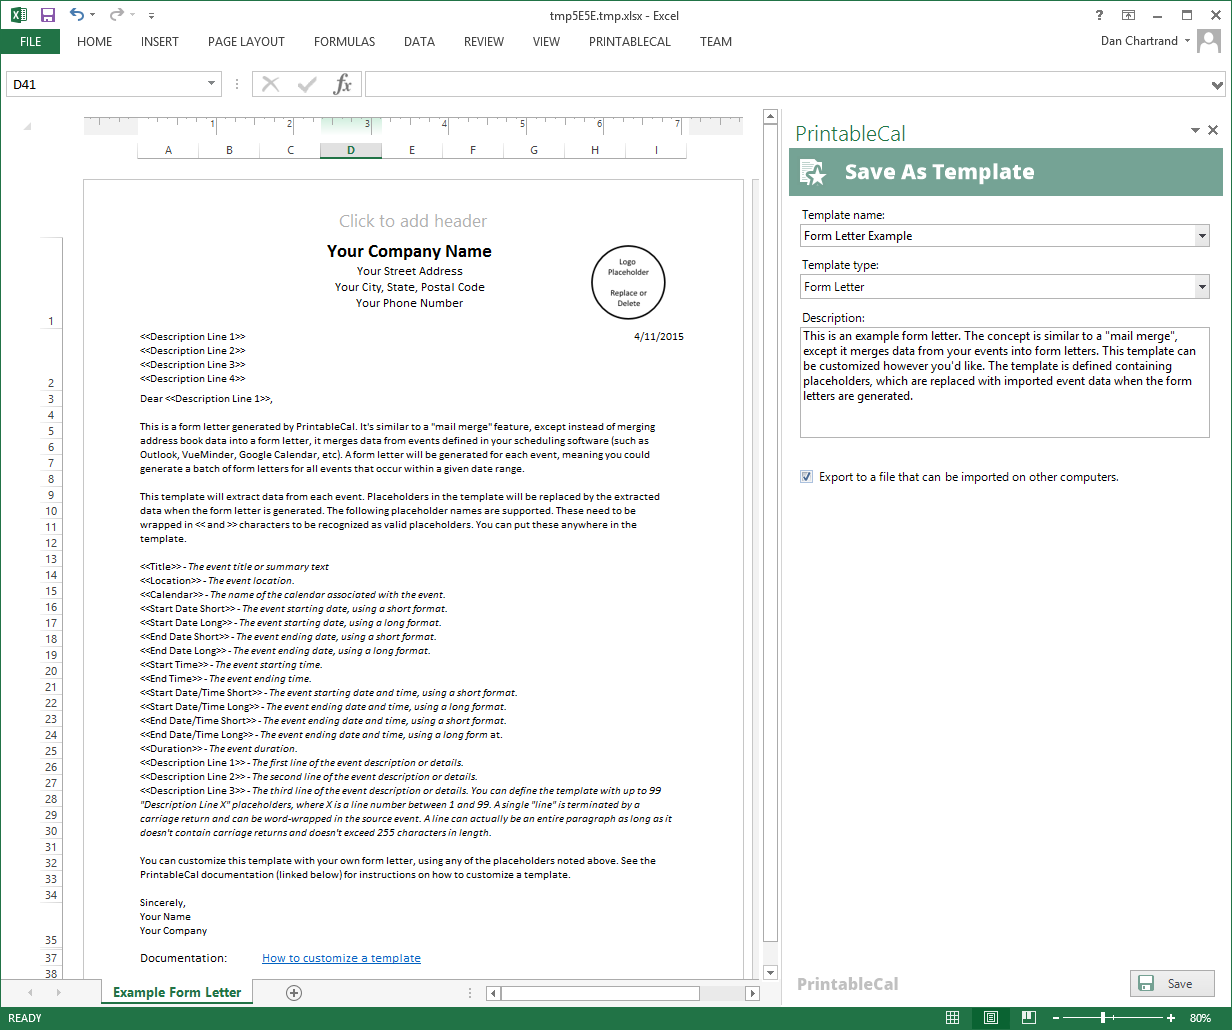Open Dan Chartrand account menu
The width and height of the screenshot is (1232, 1030).
pyautogui.click(x=1145, y=41)
